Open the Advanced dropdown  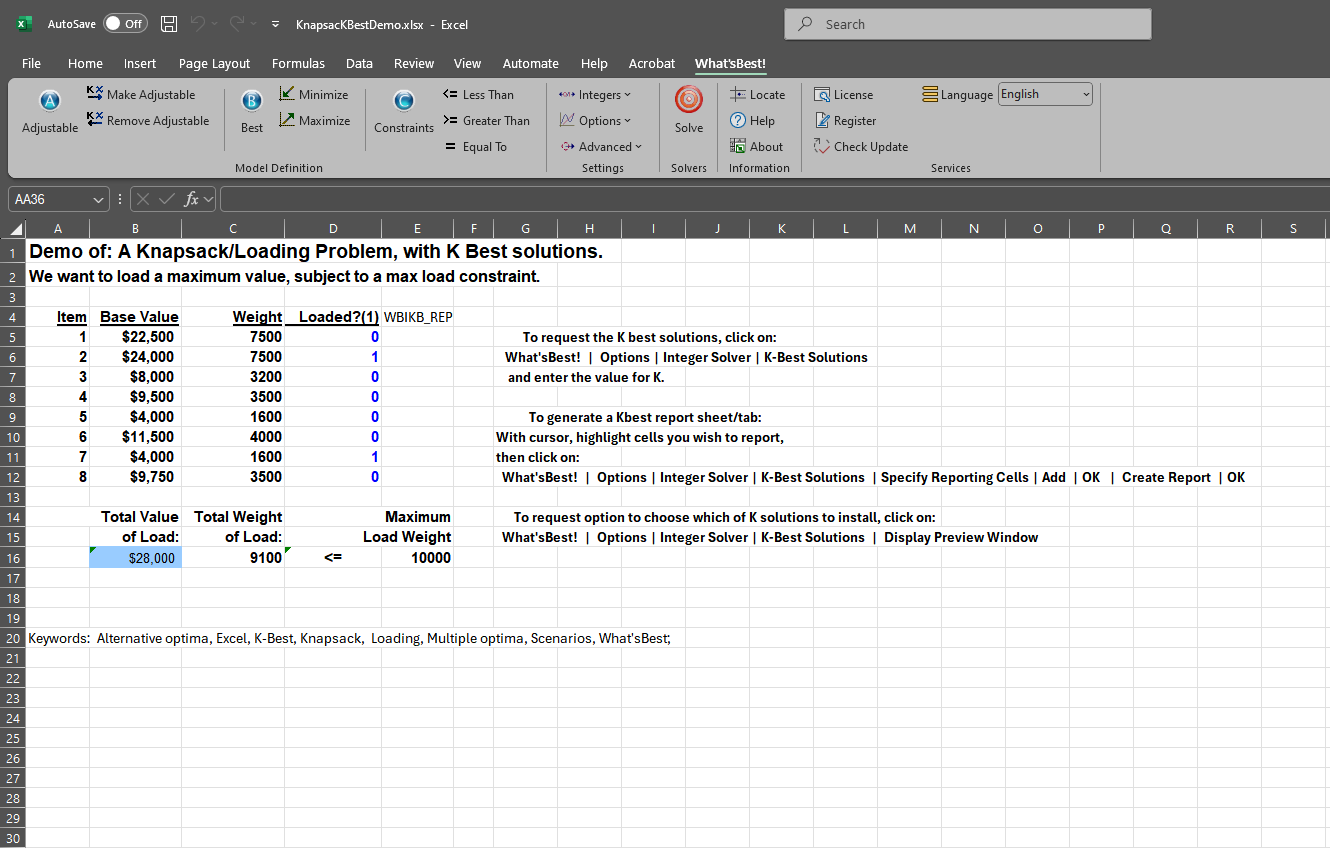[x=600, y=146]
